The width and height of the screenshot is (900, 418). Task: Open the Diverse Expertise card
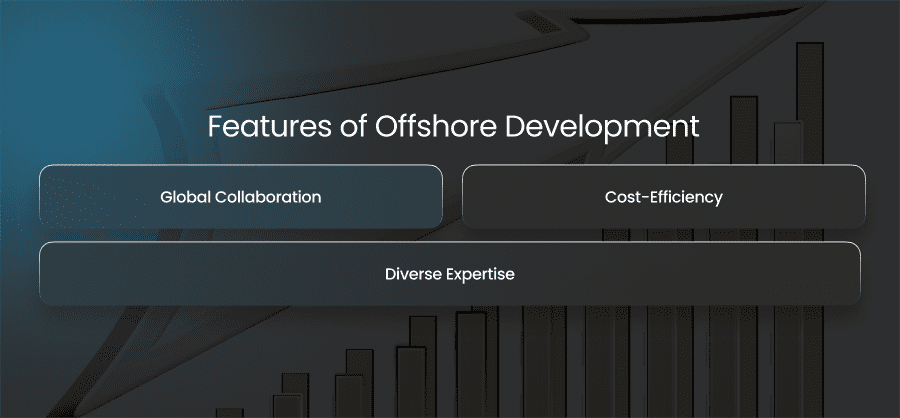click(x=450, y=274)
